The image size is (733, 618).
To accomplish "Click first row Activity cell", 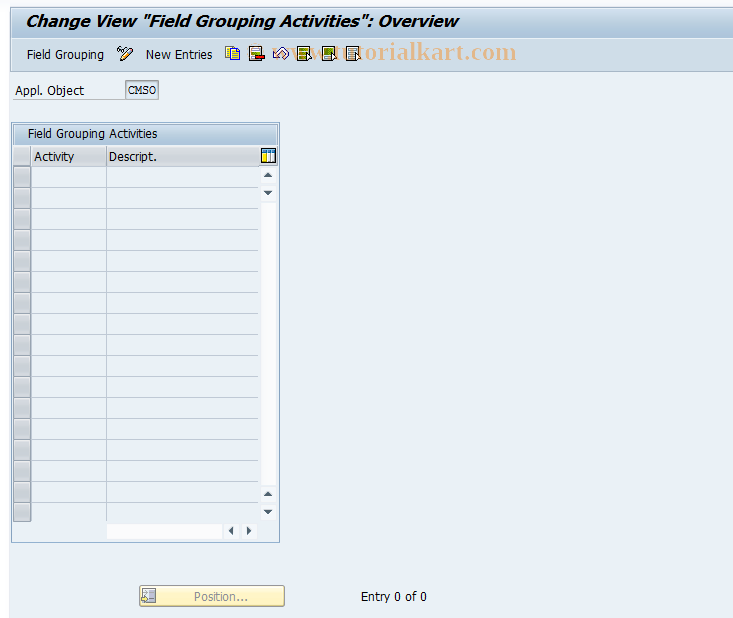I will pyautogui.click(x=69, y=178).
